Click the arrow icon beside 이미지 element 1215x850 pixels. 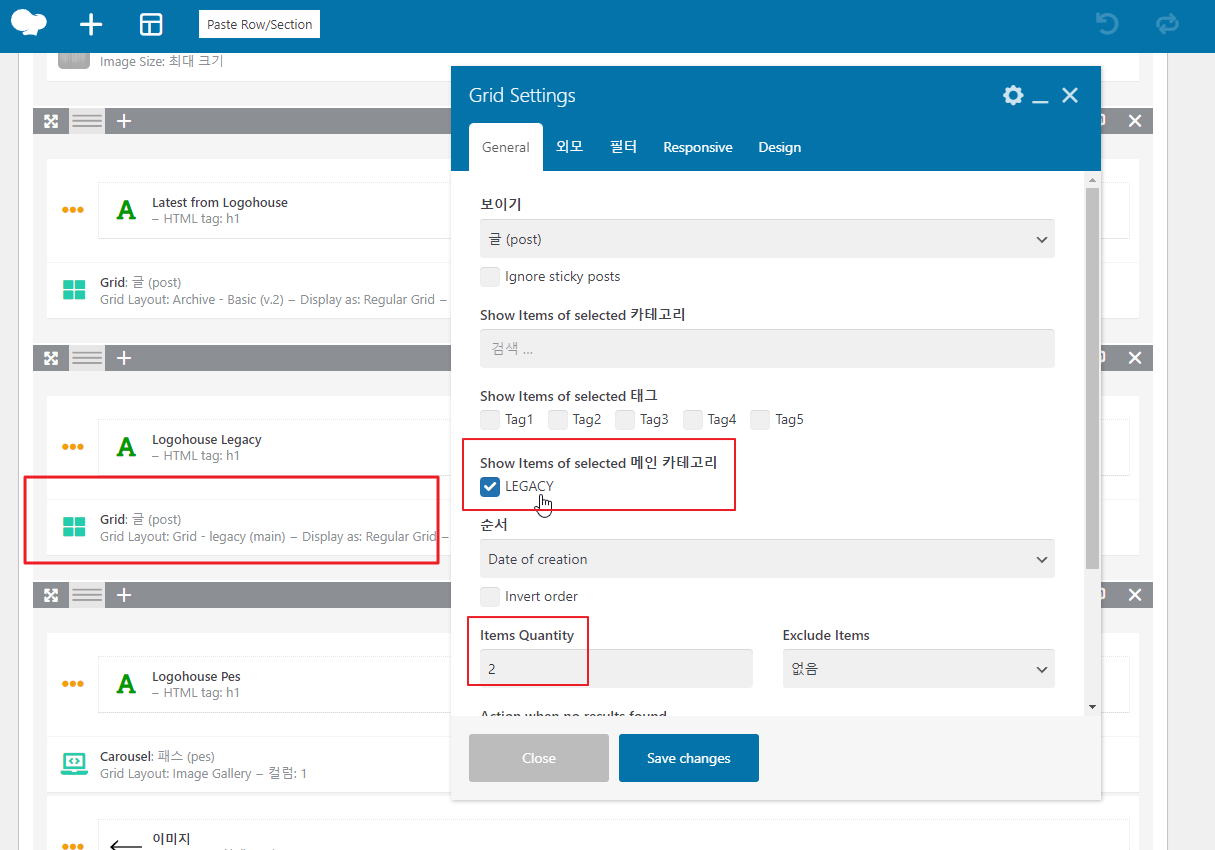click(126, 846)
